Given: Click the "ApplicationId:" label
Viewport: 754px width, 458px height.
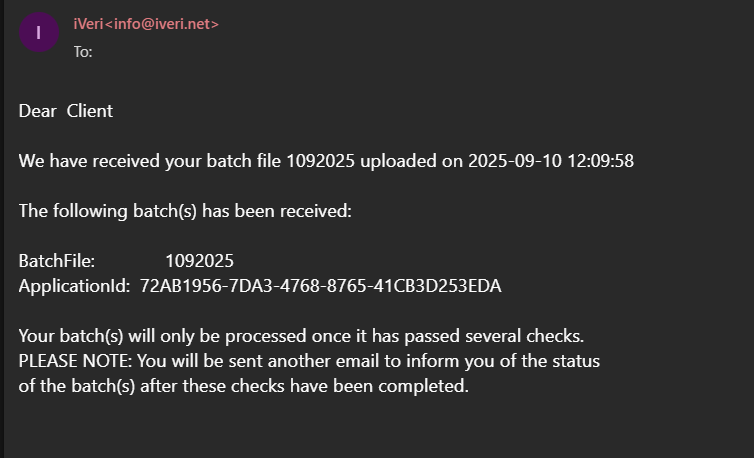Looking at the screenshot, I should coord(74,286).
